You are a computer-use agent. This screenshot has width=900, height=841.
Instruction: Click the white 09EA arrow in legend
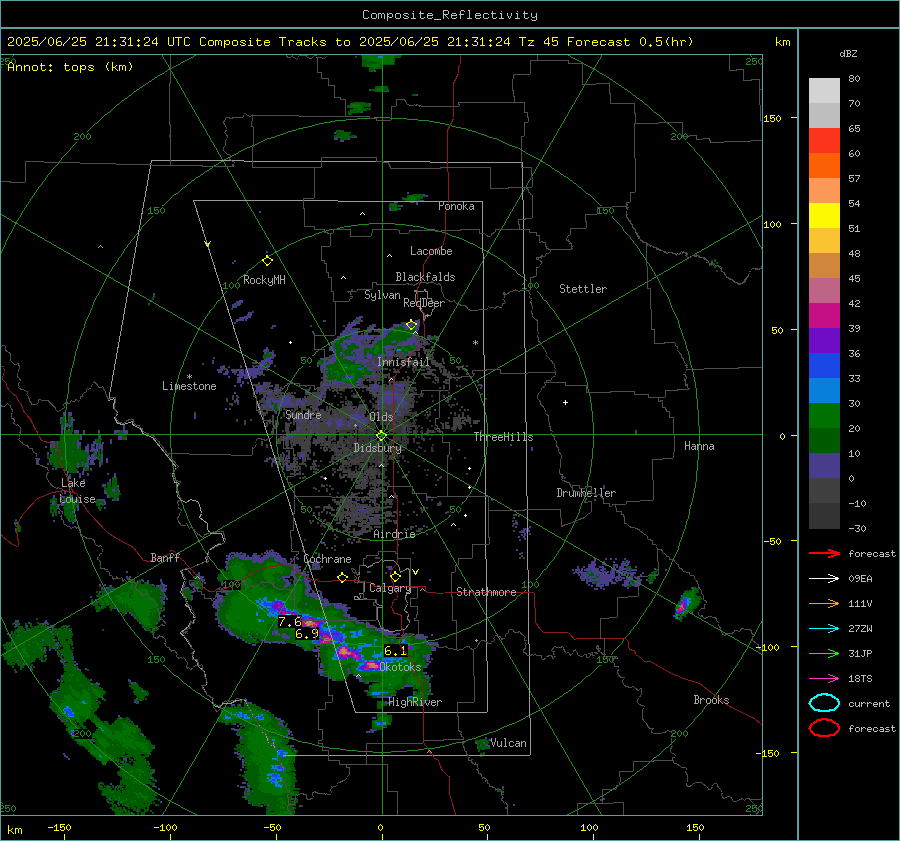[x=824, y=579]
